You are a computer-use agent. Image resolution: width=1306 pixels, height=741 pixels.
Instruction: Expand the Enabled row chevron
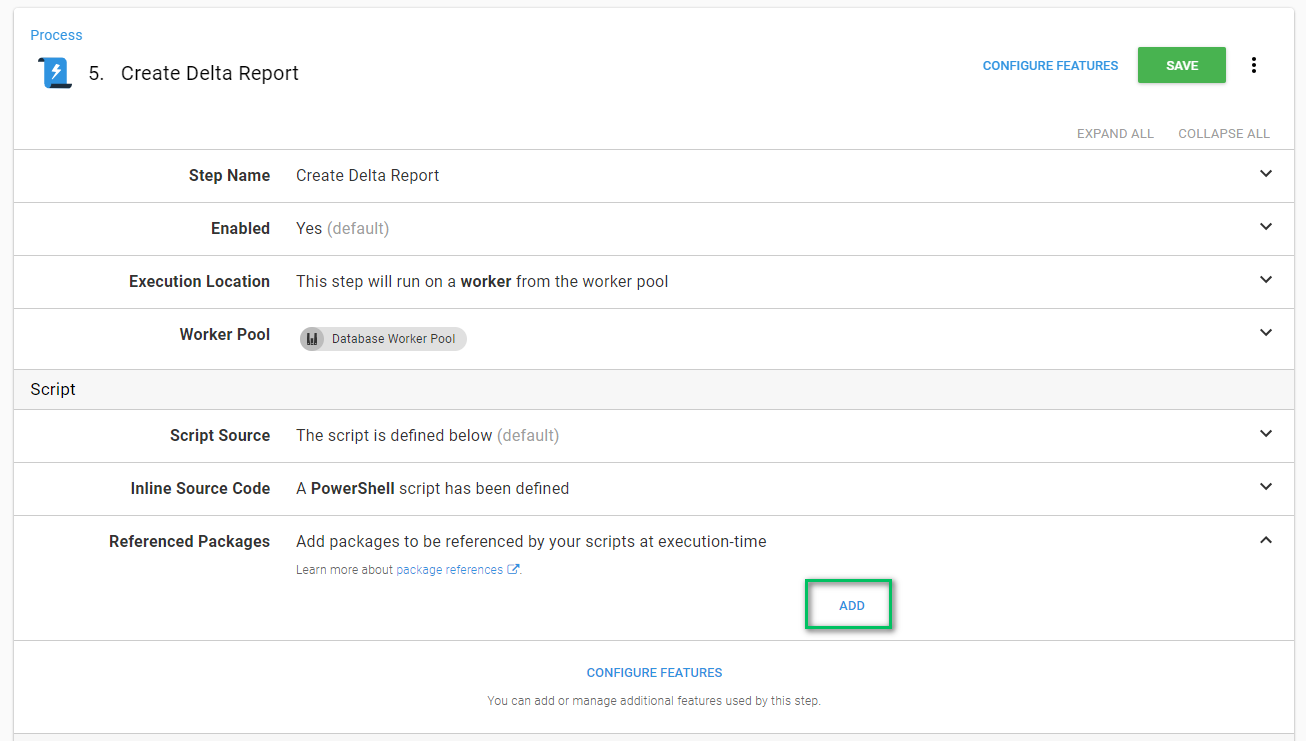pyautogui.click(x=1266, y=227)
